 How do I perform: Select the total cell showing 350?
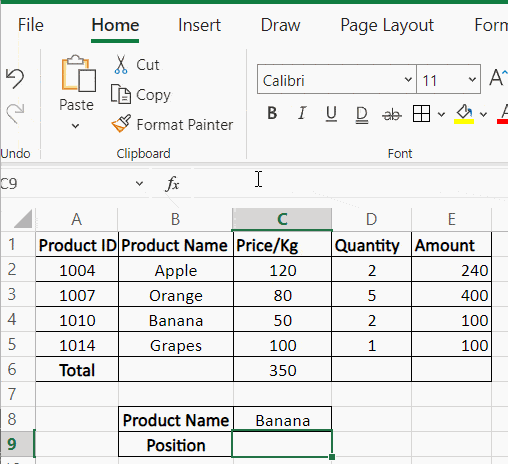[283, 370]
